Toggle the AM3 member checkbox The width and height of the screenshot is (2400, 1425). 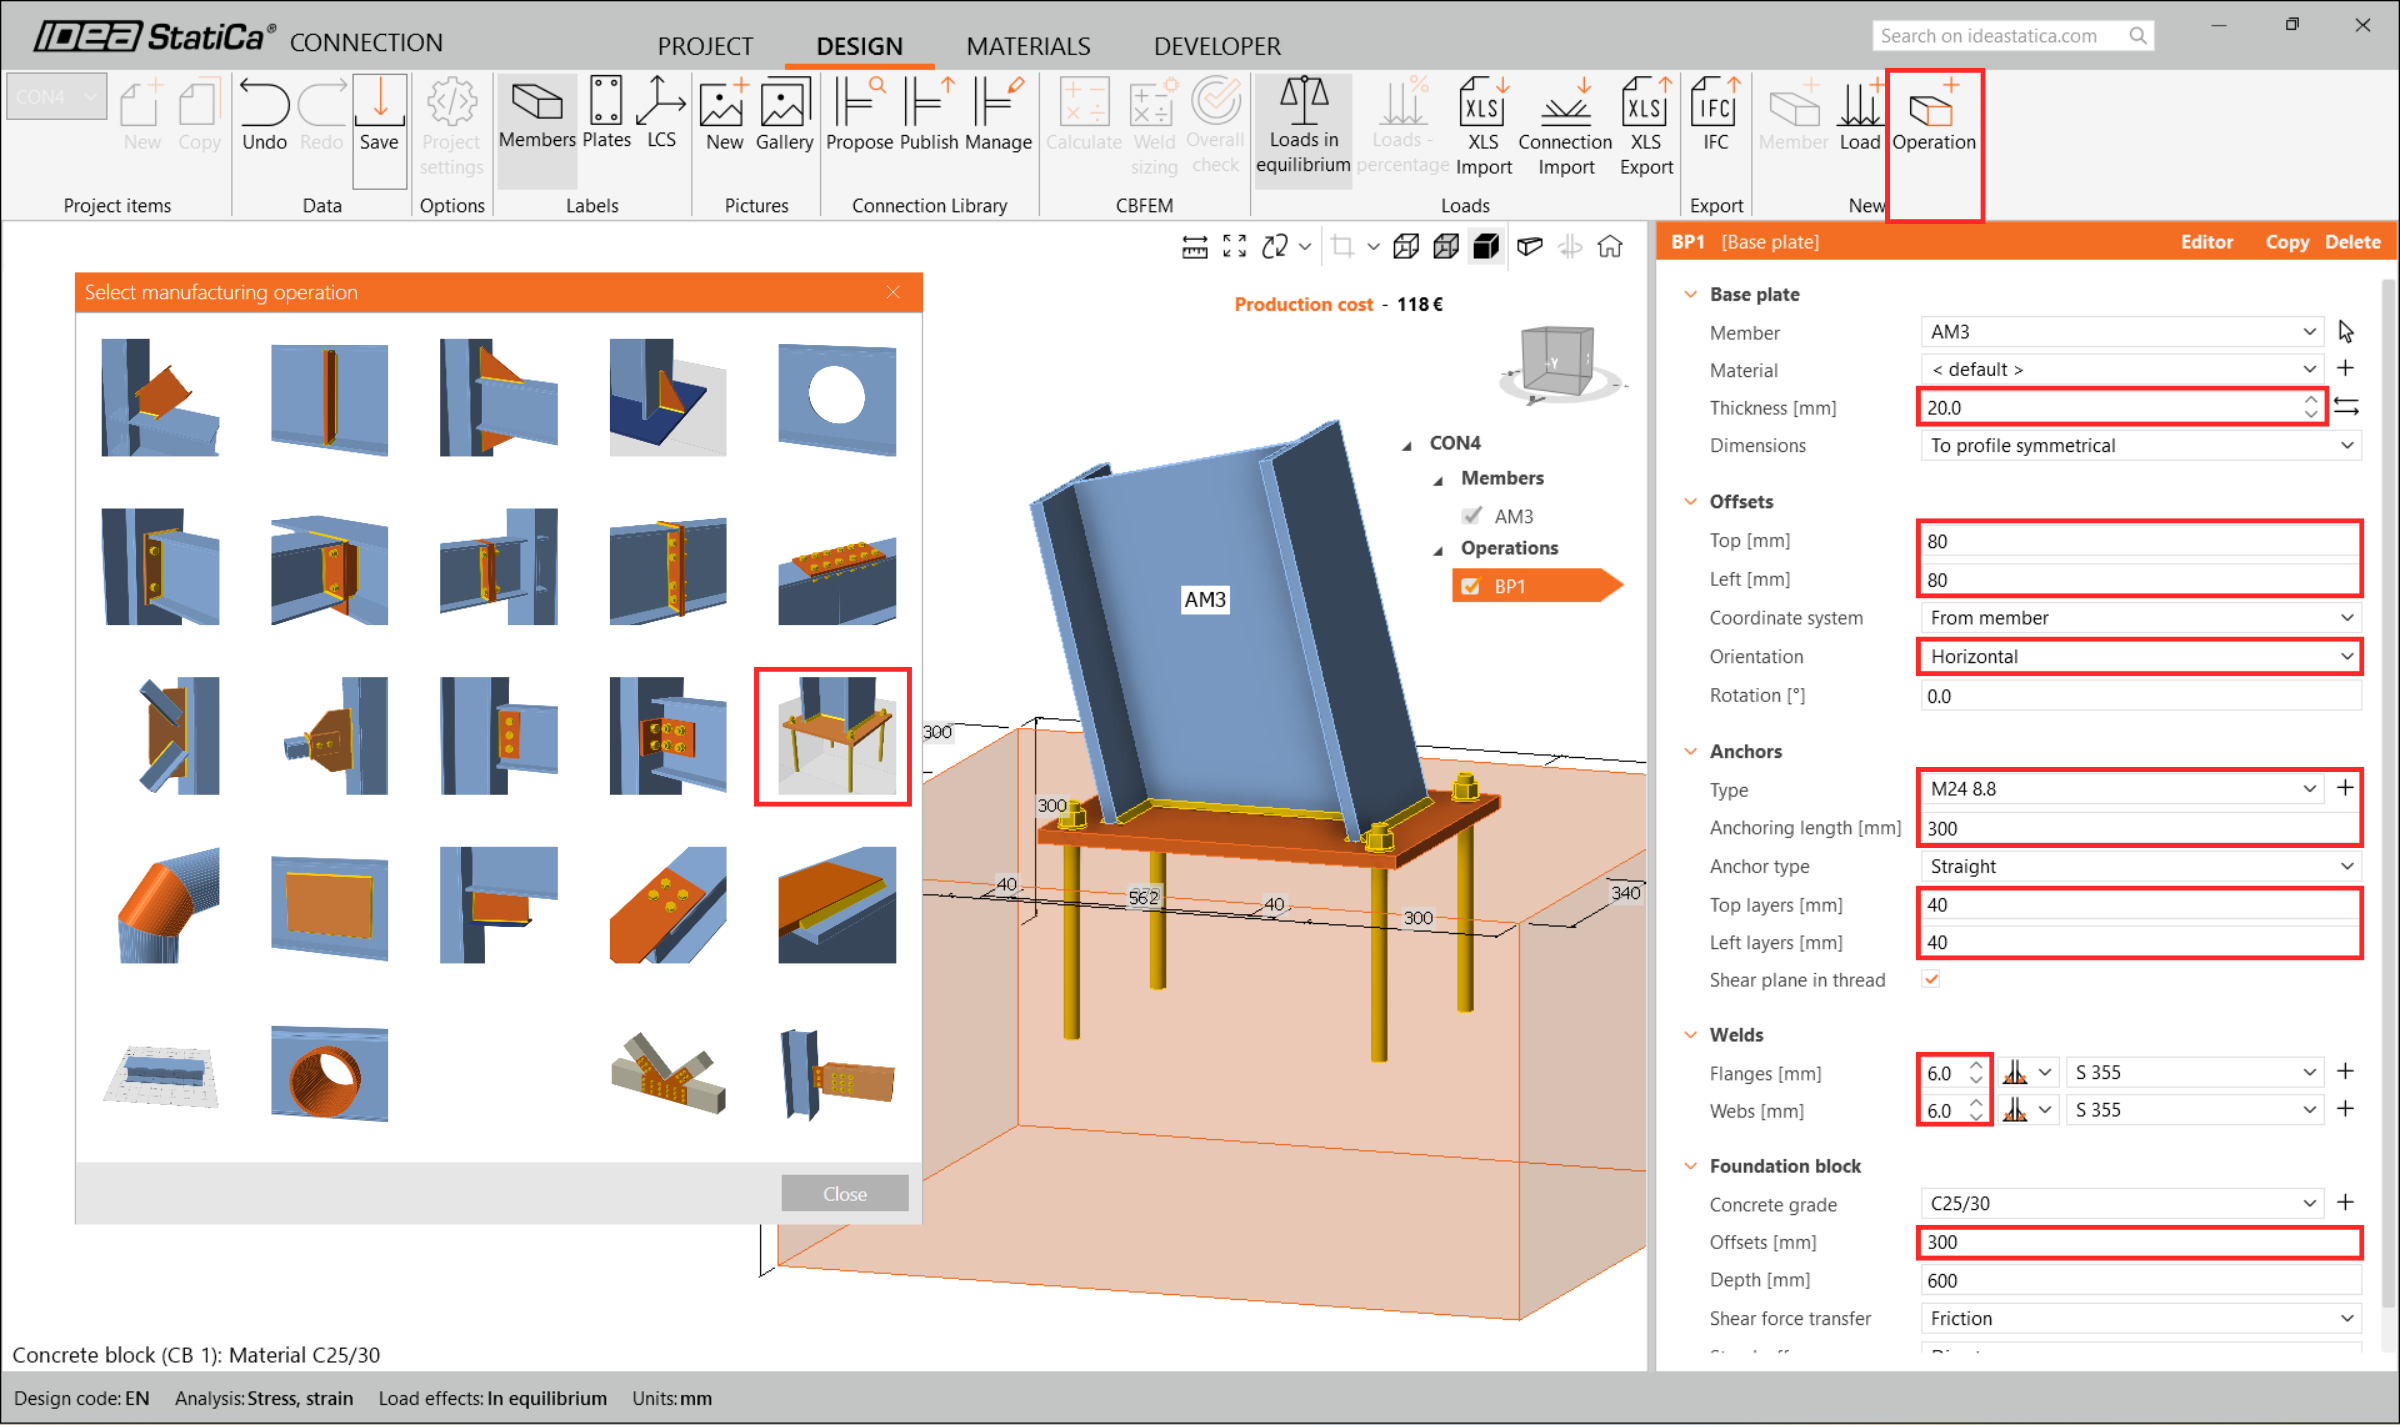click(1471, 516)
